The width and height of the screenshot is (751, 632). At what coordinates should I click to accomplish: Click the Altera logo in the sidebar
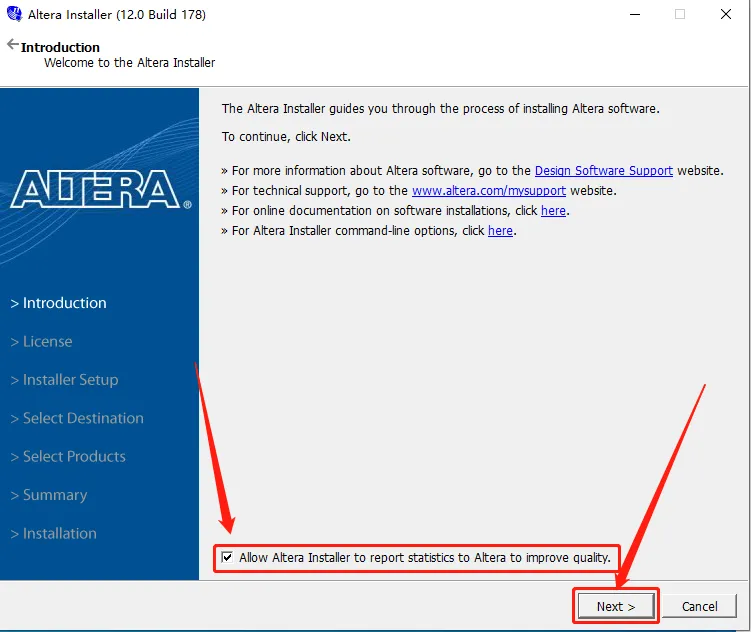pyautogui.click(x=101, y=189)
